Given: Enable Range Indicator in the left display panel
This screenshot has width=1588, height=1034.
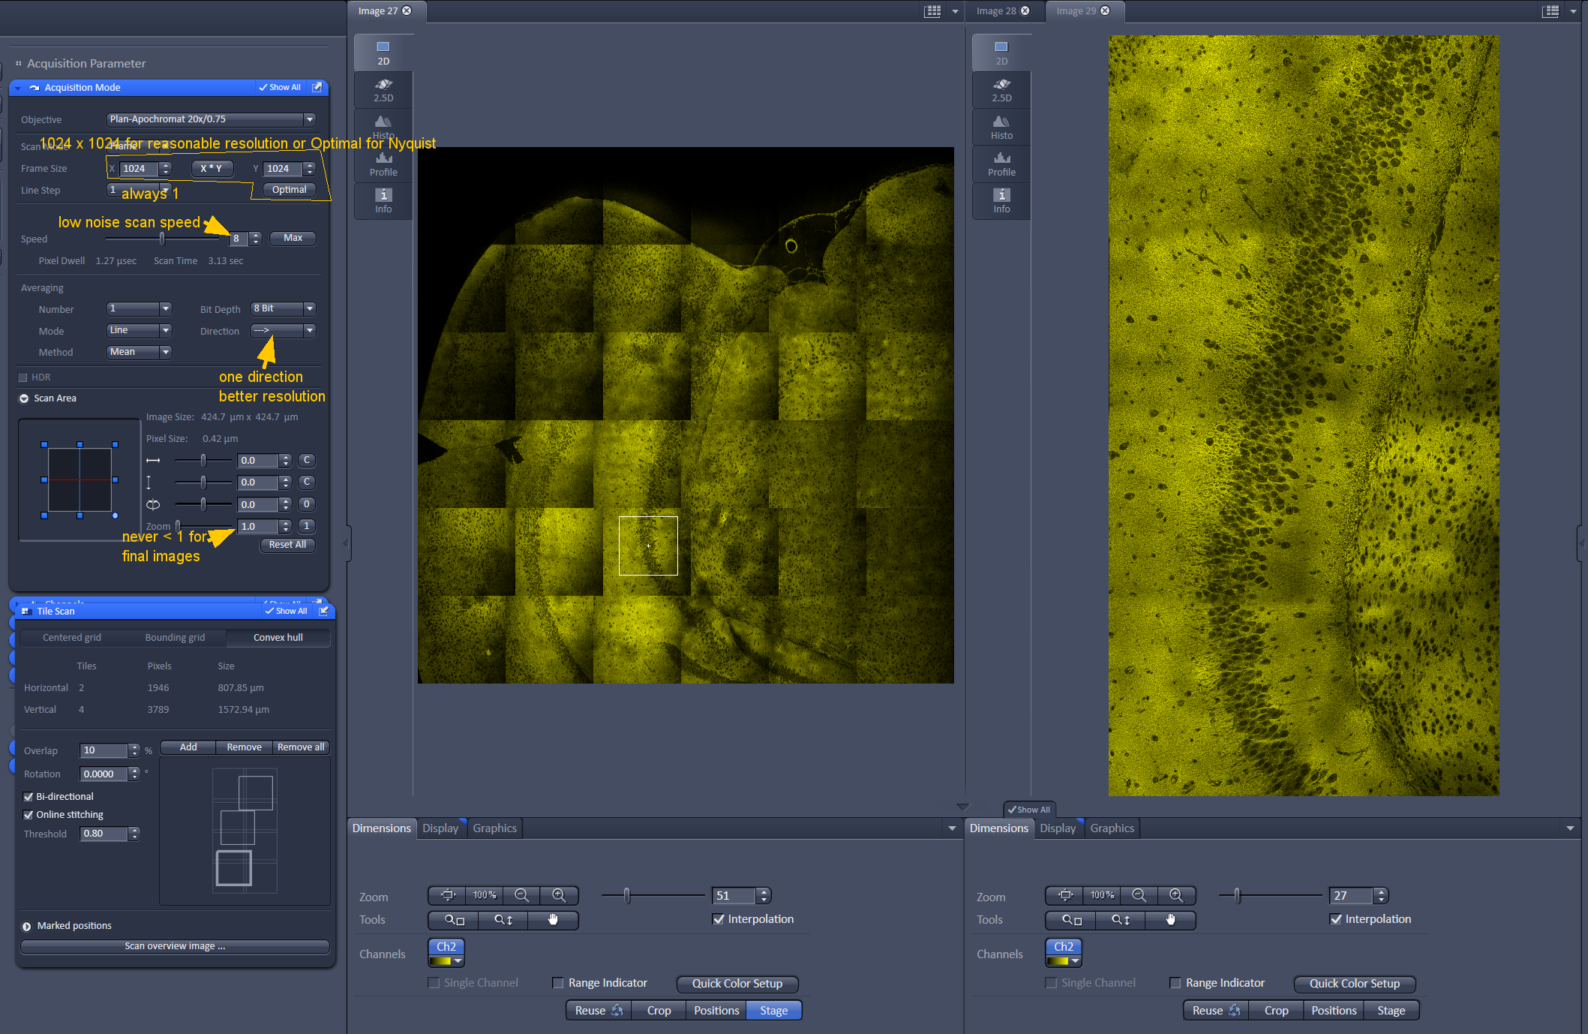Looking at the screenshot, I should point(559,983).
